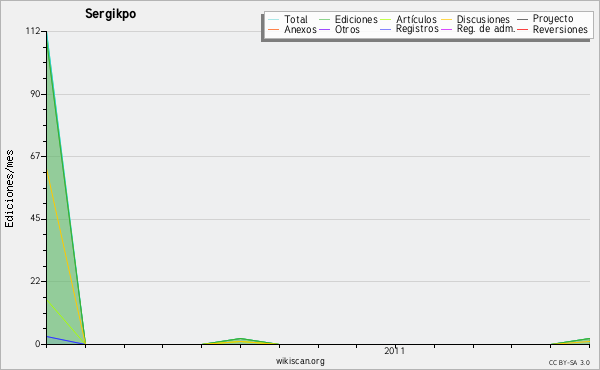This screenshot has width=600, height=370.
Task: Select the Reversiones legend label
Action: pos(560,29)
